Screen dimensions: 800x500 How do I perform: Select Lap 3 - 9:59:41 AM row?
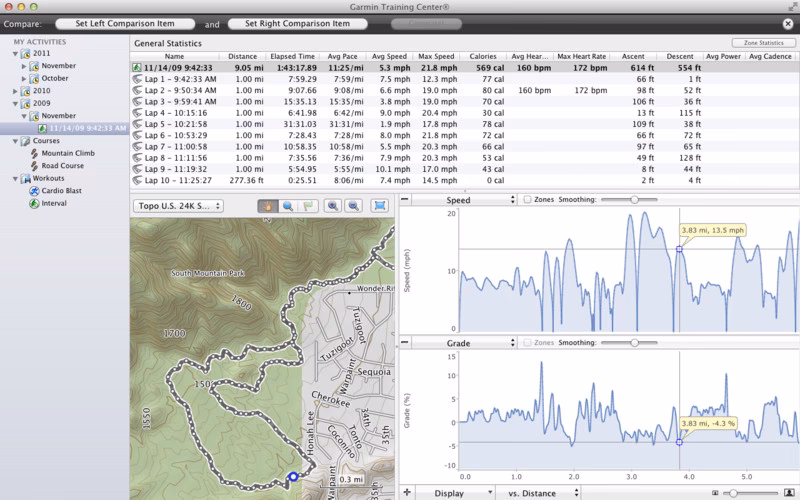tap(465, 102)
